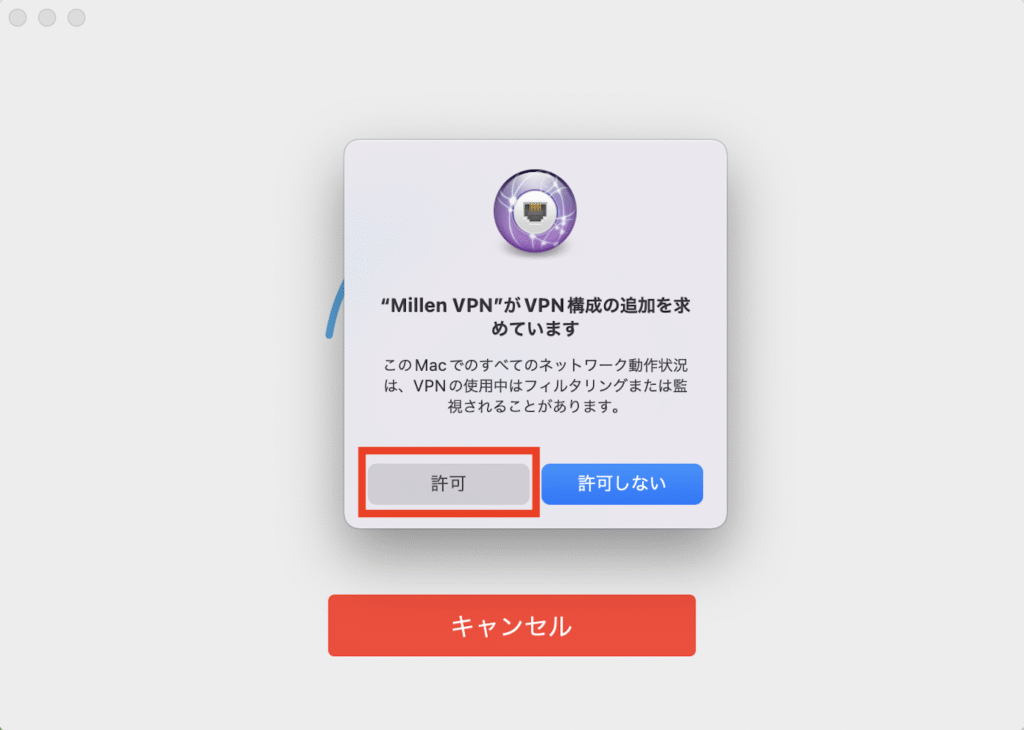
Task: Click the 視されることがあります sentence line
Action: coord(535,406)
